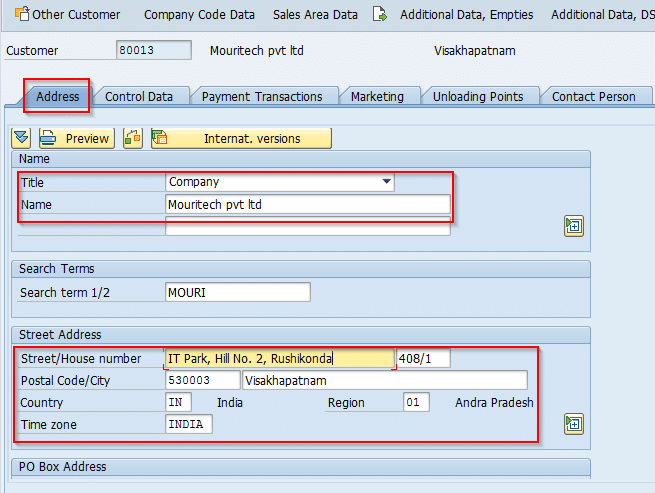The height and width of the screenshot is (493, 655).
Task: Click the double-arrow collapse icon beside Preview
Action: [22, 138]
